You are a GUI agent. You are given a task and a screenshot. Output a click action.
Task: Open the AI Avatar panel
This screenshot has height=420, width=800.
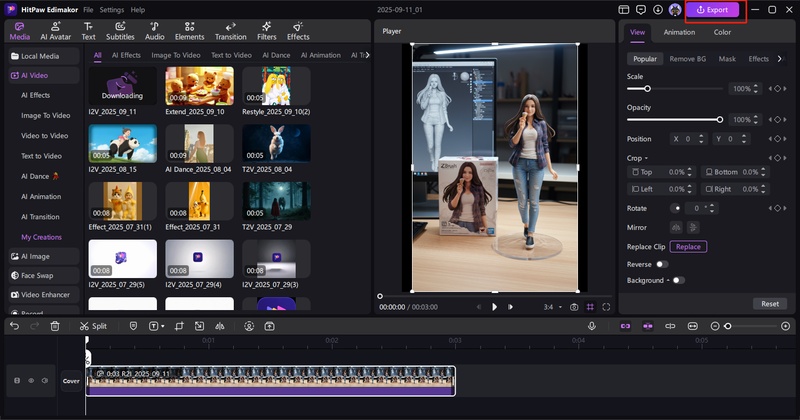(56, 31)
